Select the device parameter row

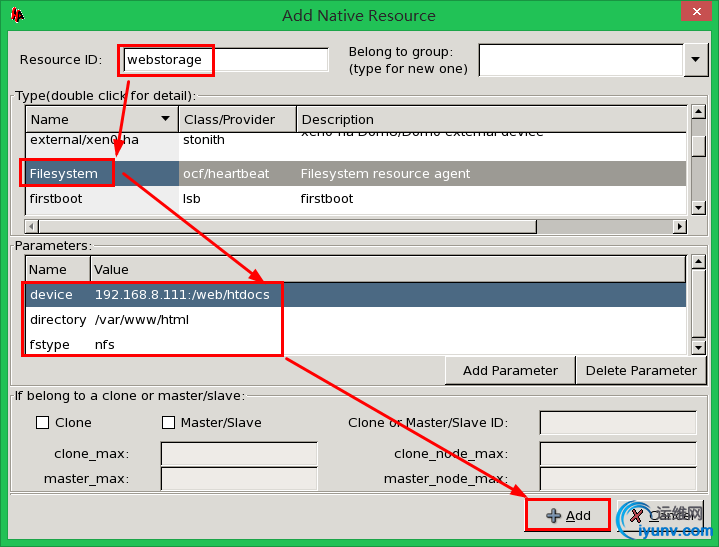click(356, 294)
